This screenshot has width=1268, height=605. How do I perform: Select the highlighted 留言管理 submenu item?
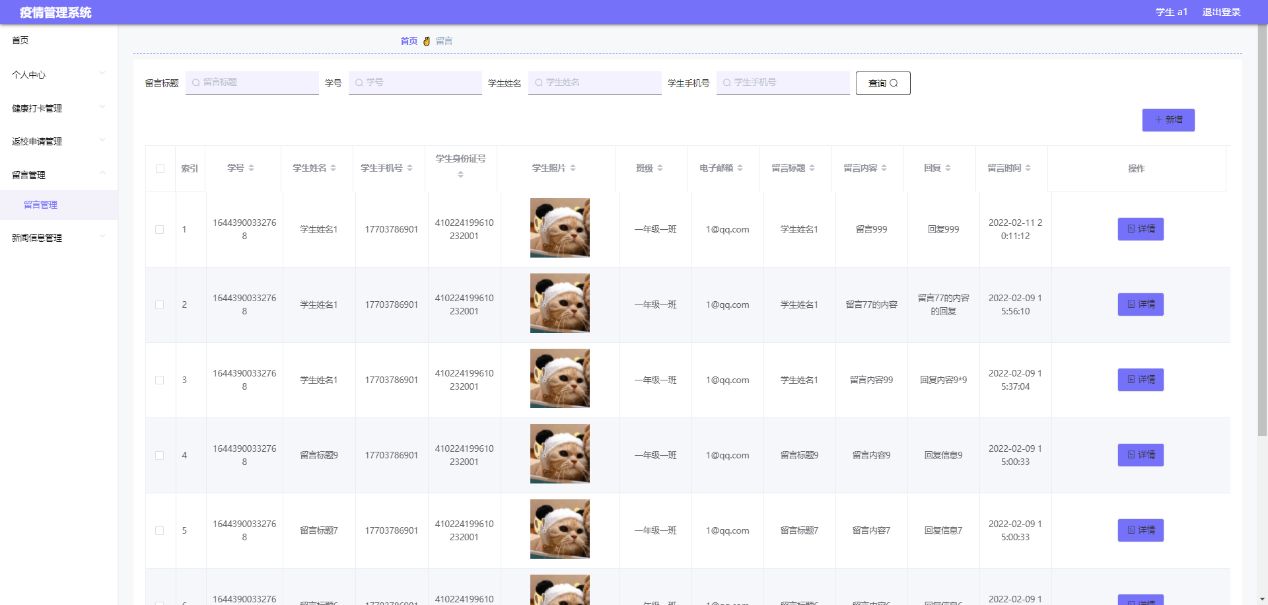tap(58, 205)
